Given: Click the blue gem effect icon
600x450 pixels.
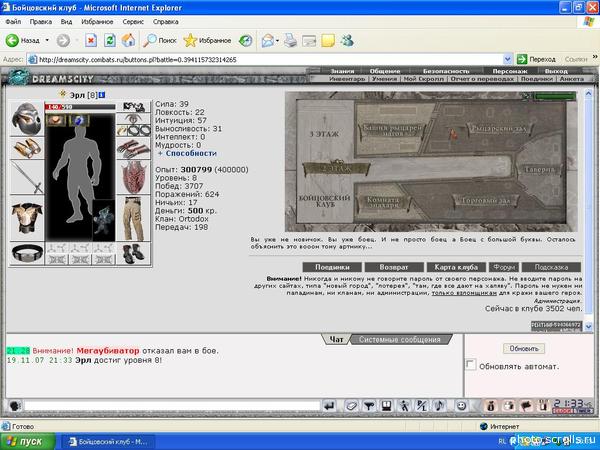Looking at the screenshot, I should point(79,121).
